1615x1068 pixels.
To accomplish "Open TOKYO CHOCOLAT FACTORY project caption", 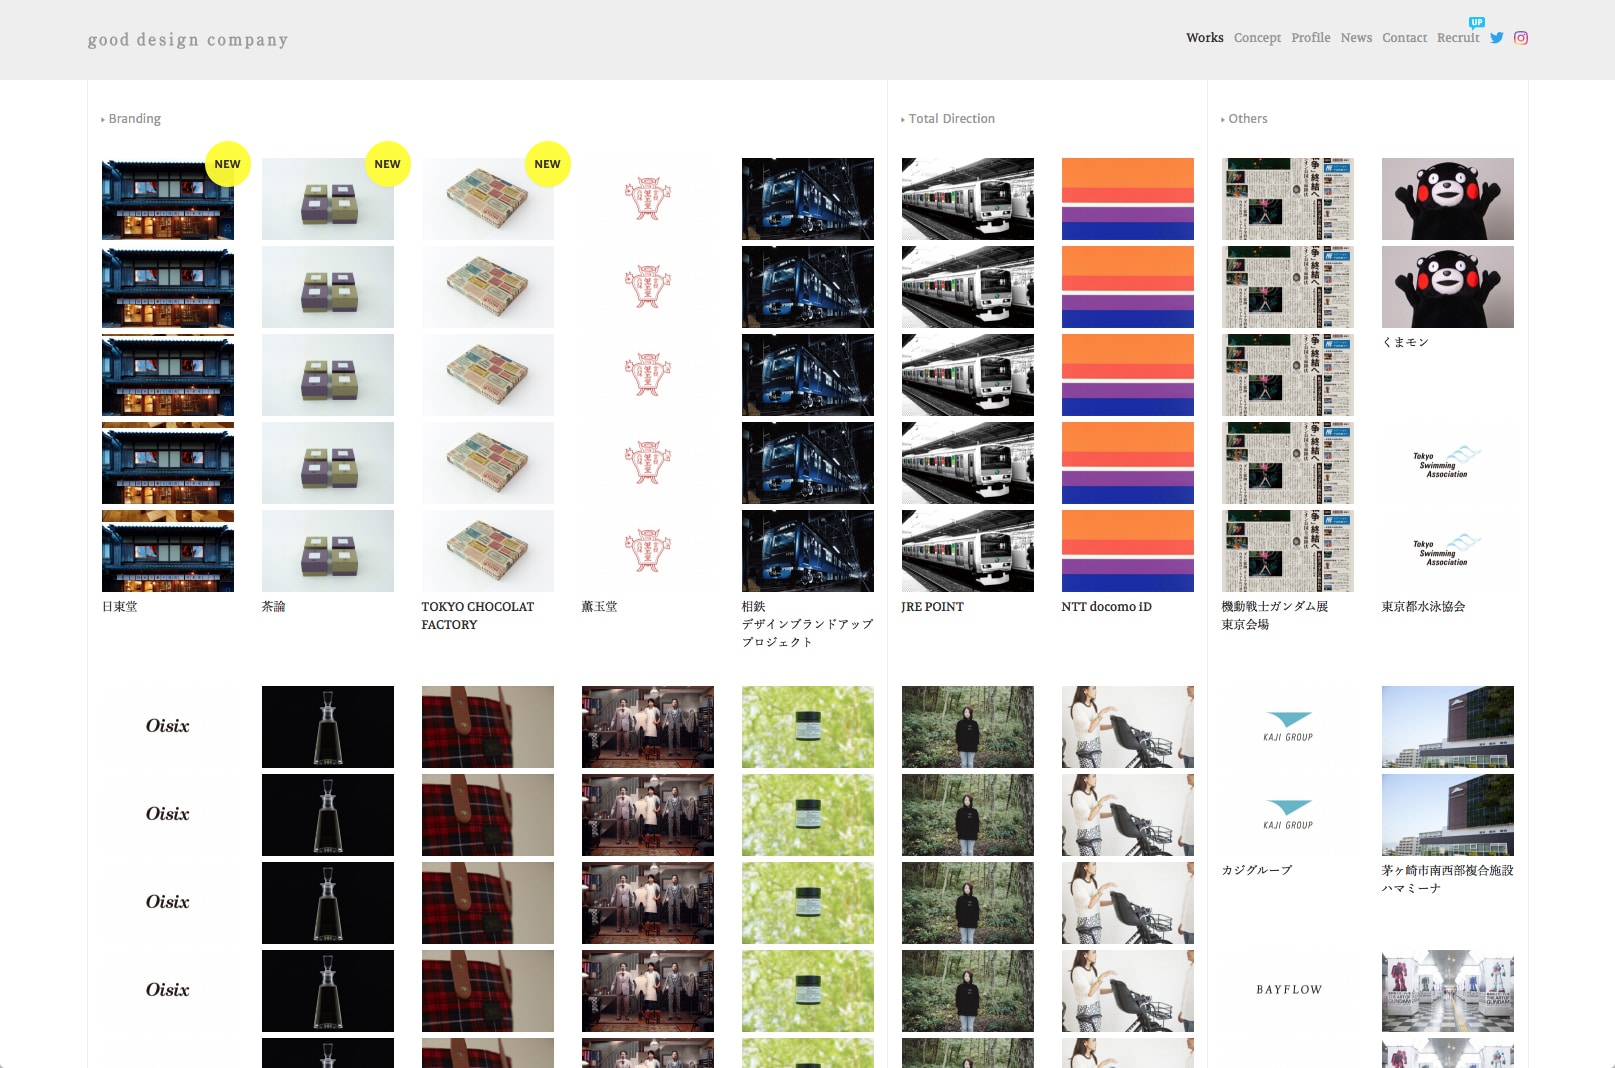I will coord(478,616).
